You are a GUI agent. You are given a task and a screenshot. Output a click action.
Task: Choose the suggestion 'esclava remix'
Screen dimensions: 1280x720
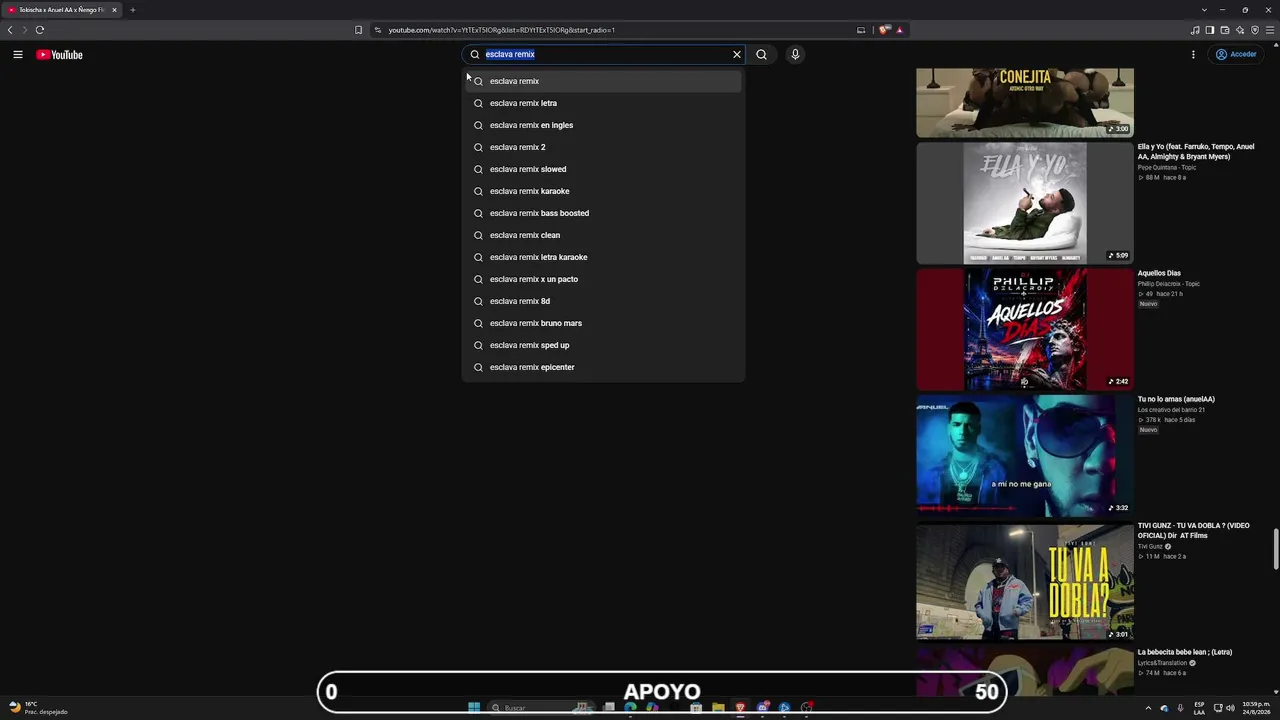(x=603, y=81)
